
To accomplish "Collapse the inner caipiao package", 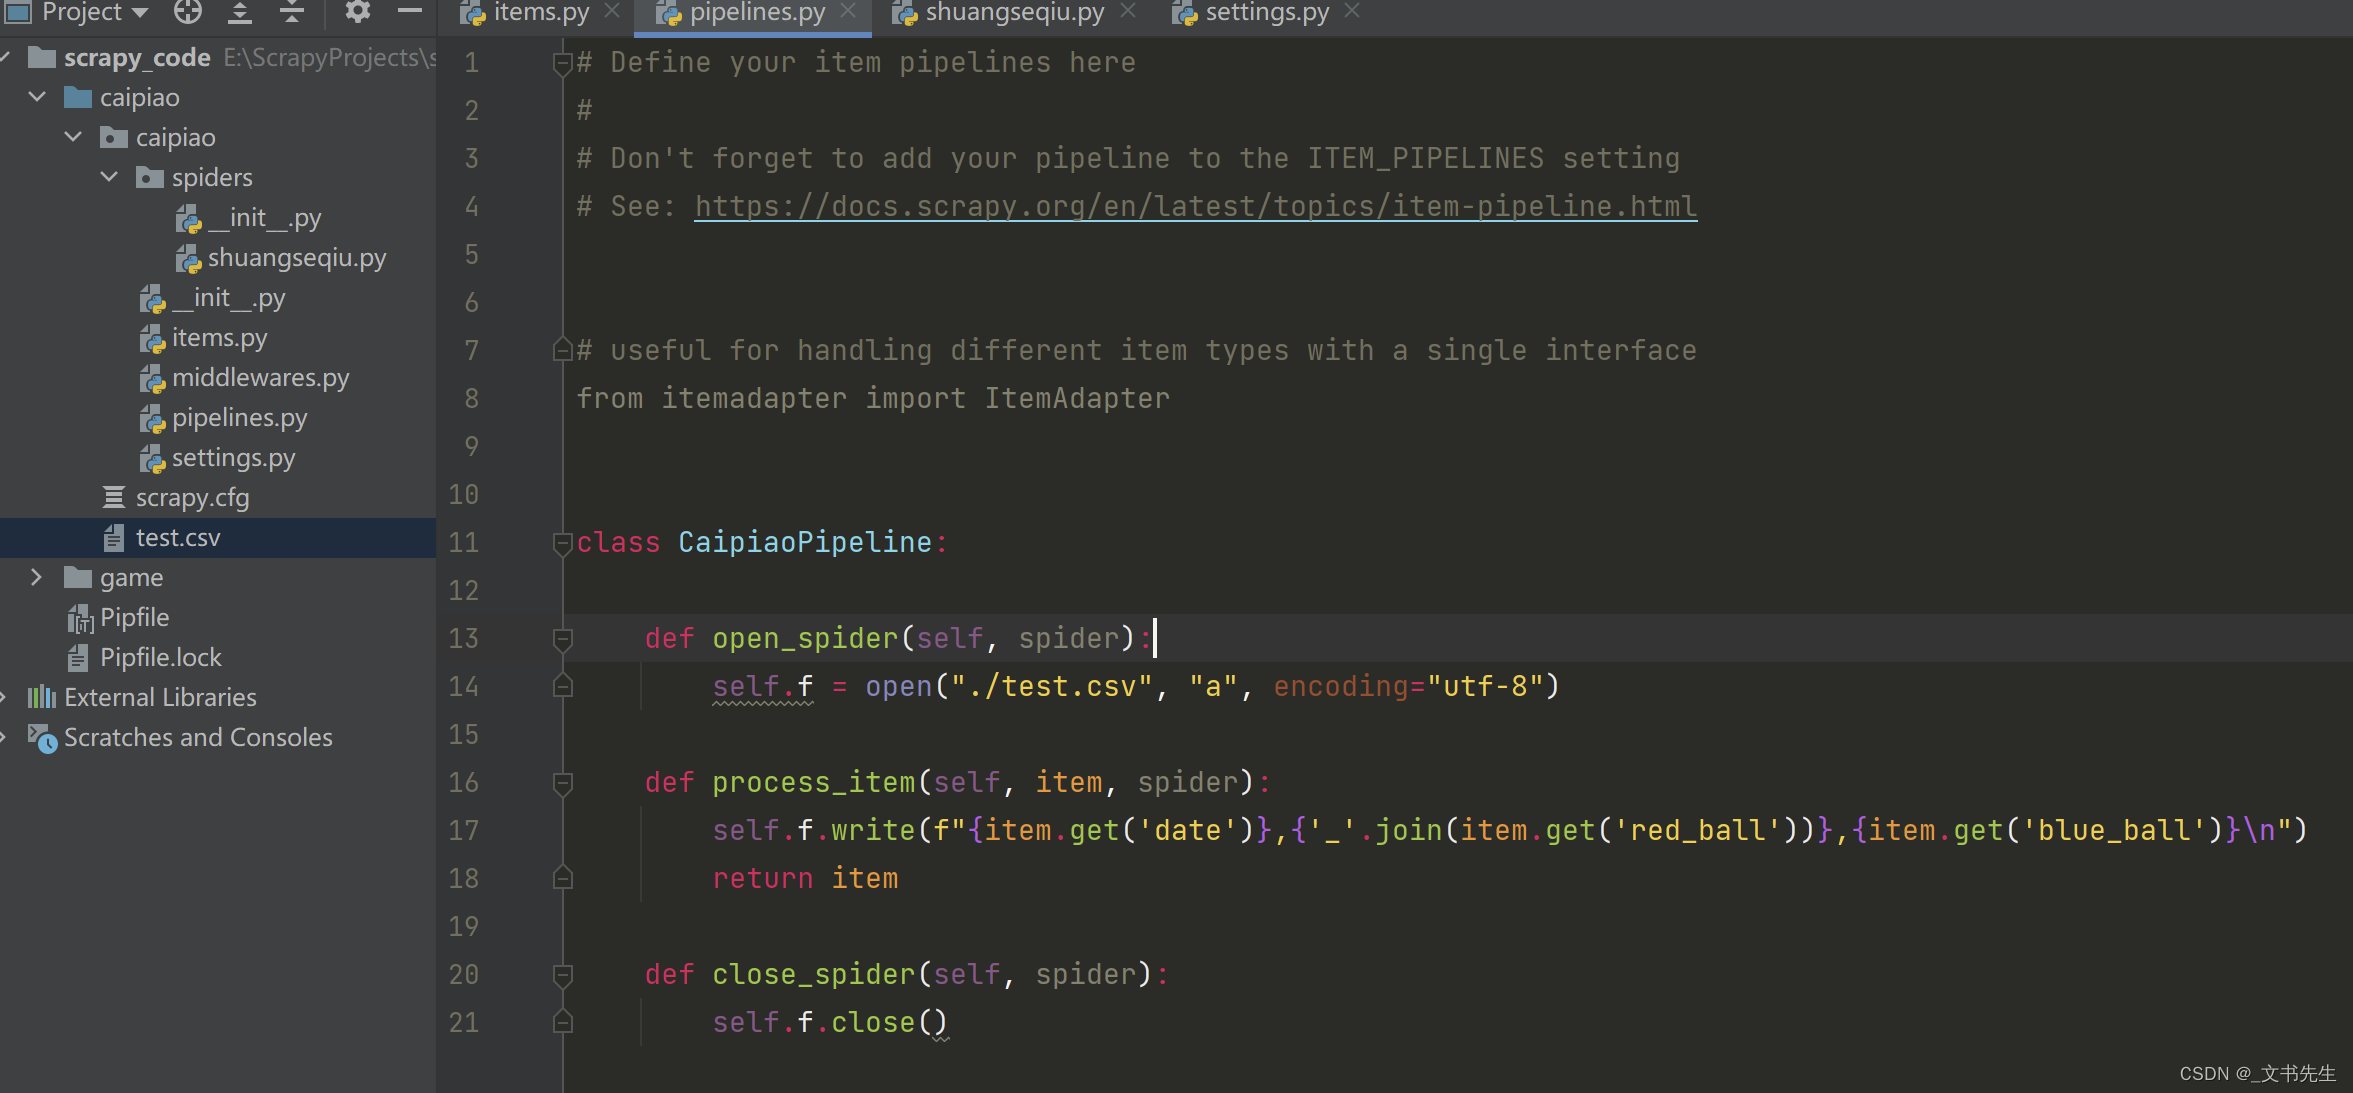I will [x=74, y=137].
